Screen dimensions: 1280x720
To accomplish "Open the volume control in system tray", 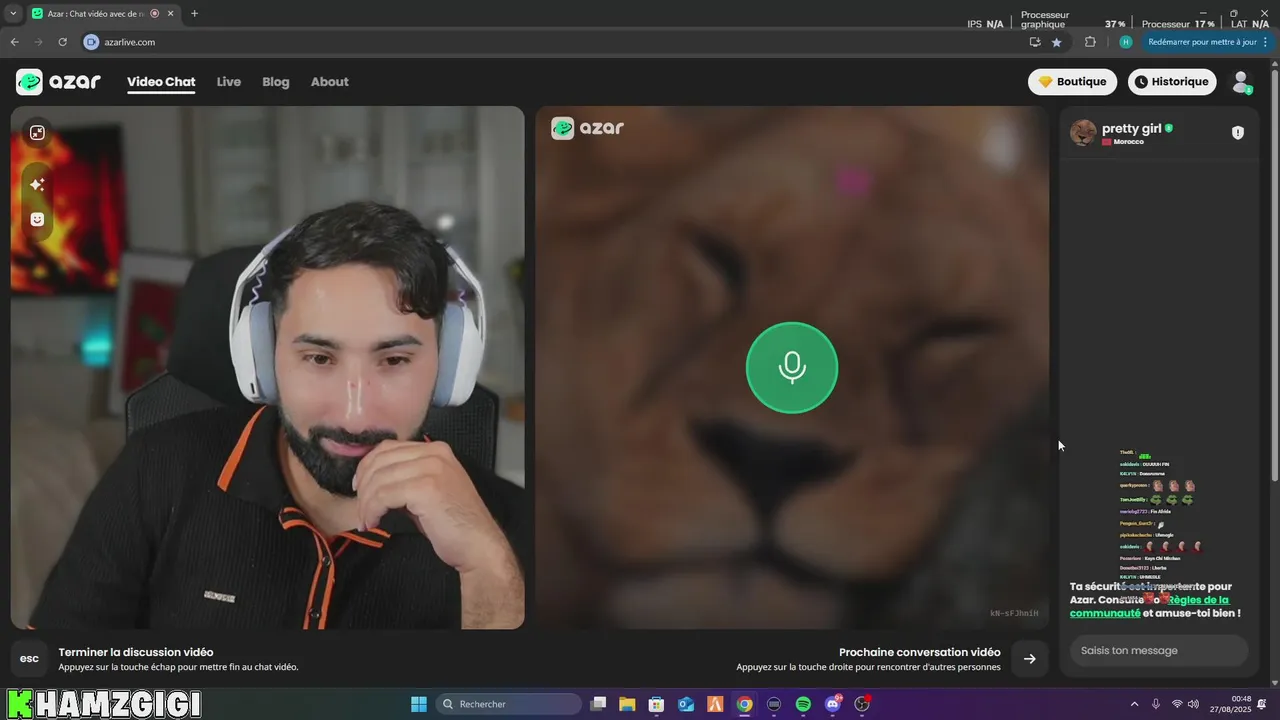I will (x=1193, y=704).
